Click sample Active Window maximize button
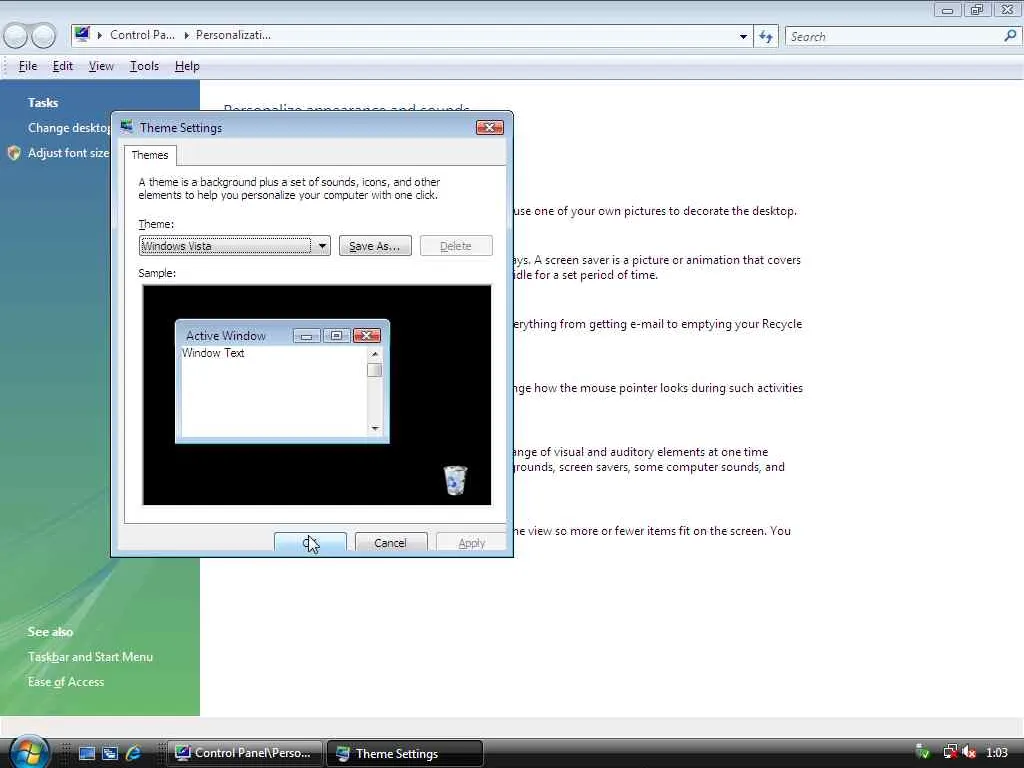The width and height of the screenshot is (1024, 768). coord(336,336)
